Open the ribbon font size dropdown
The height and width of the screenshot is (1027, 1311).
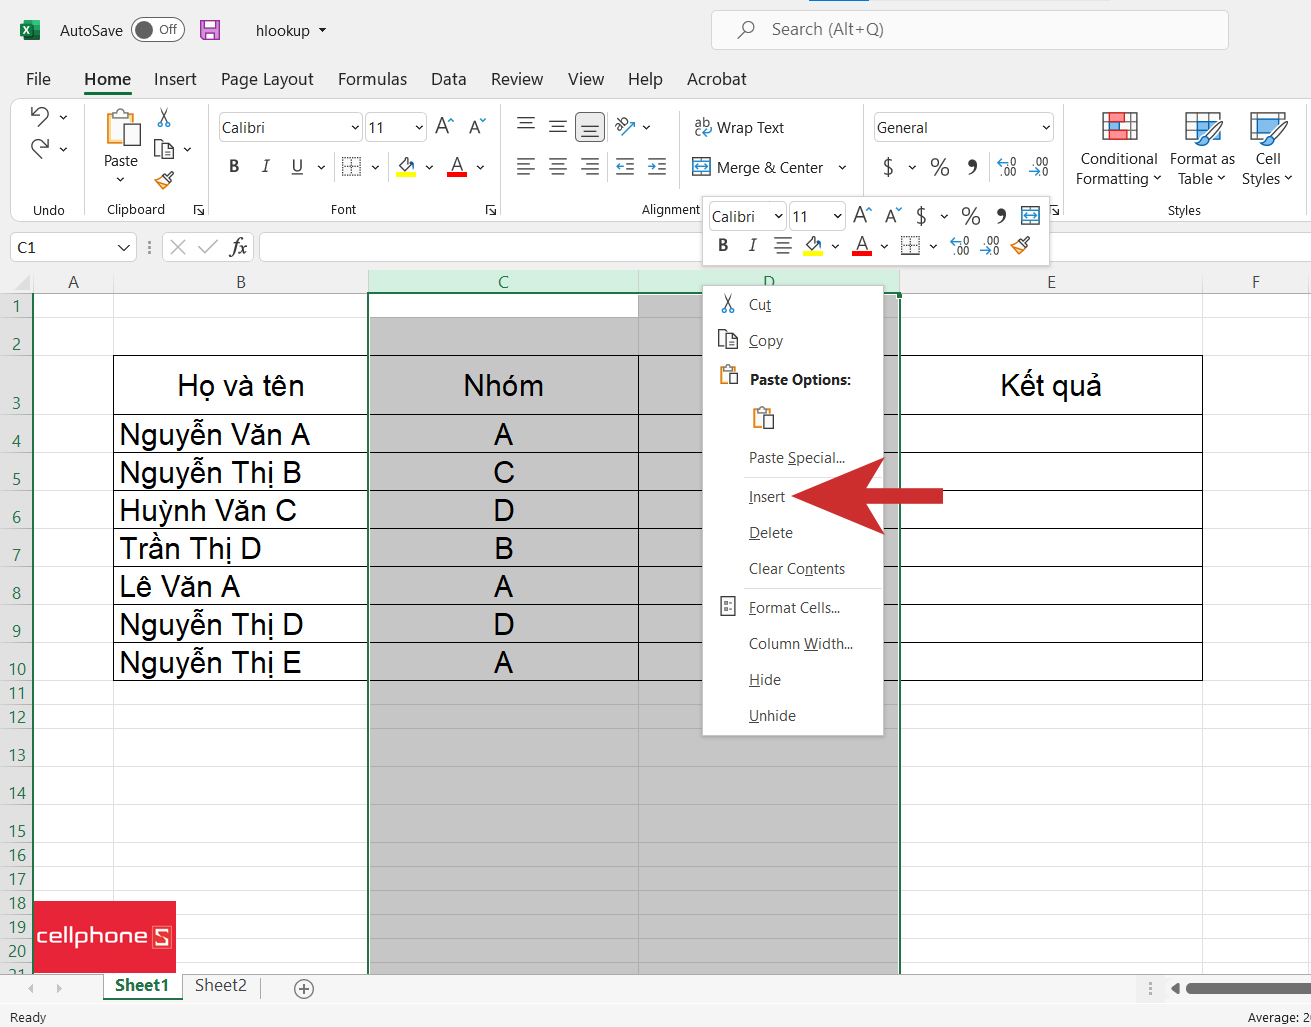tap(419, 127)
